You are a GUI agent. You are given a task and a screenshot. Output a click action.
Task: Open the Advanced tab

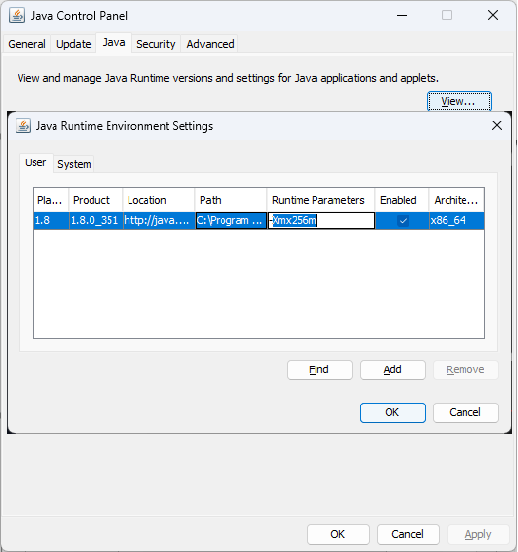coord(210,44)
